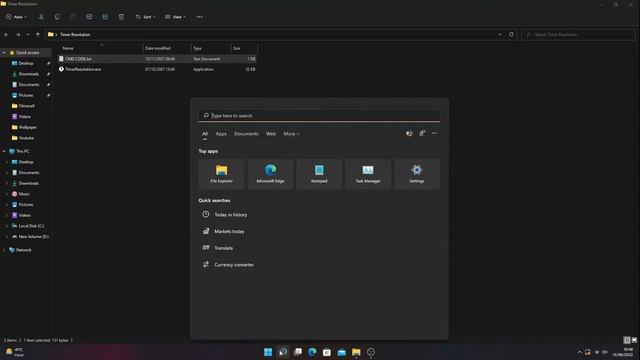Open the New dropdown in toolbar
Screen dimensions: 640x360
tap(16, 17)
